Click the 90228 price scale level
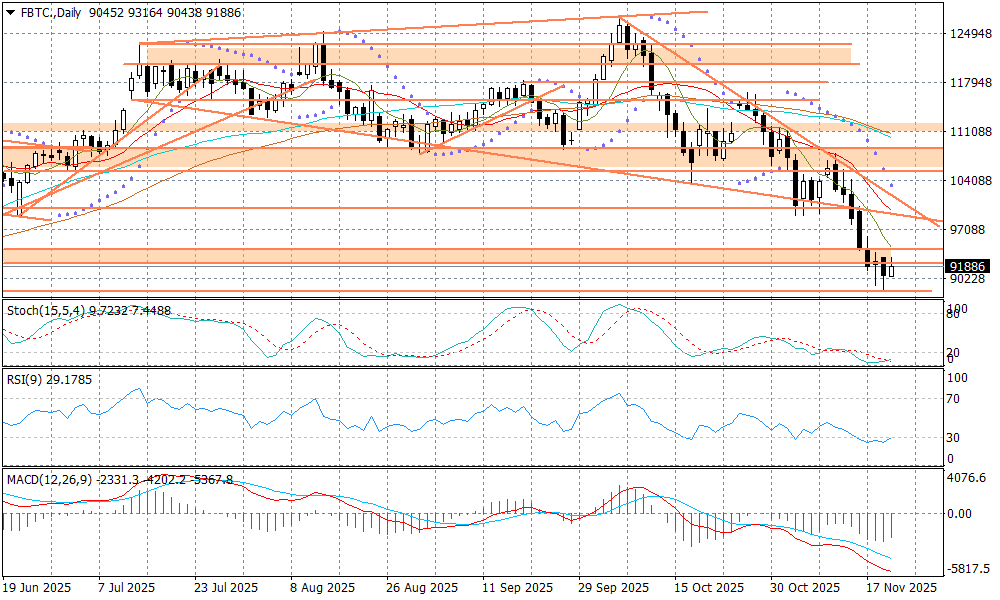The height and width of the screenshot is (600, 1000). (x=969, y=279)
